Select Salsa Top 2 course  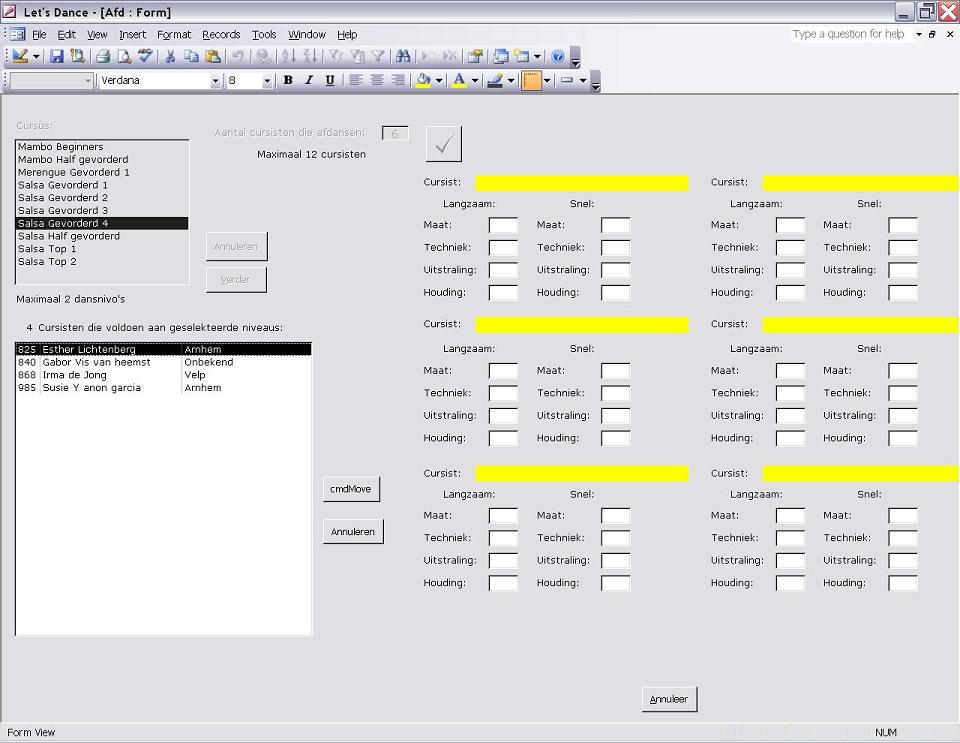(x=102, y=262)
